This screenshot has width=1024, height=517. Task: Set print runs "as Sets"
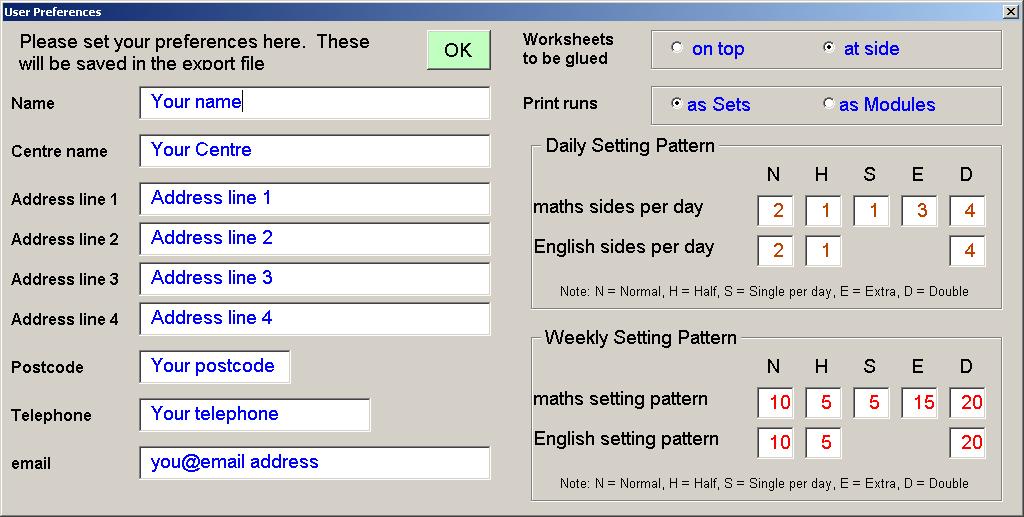(x=711, y=104)
